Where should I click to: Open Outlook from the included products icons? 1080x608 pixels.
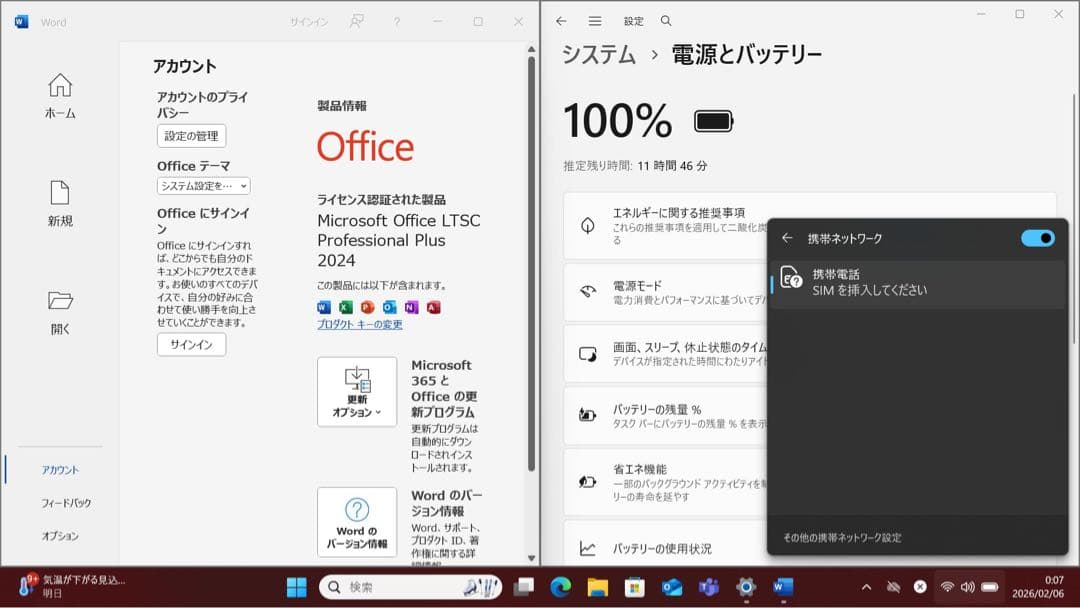pos(389,307)
